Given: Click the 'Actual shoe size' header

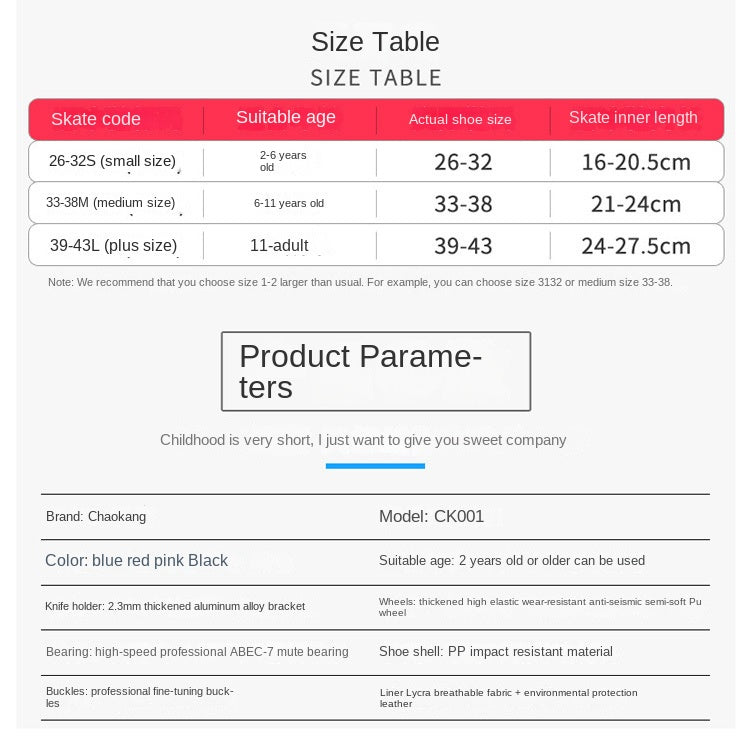Looking at the screenshot, I should coord(460,119).
